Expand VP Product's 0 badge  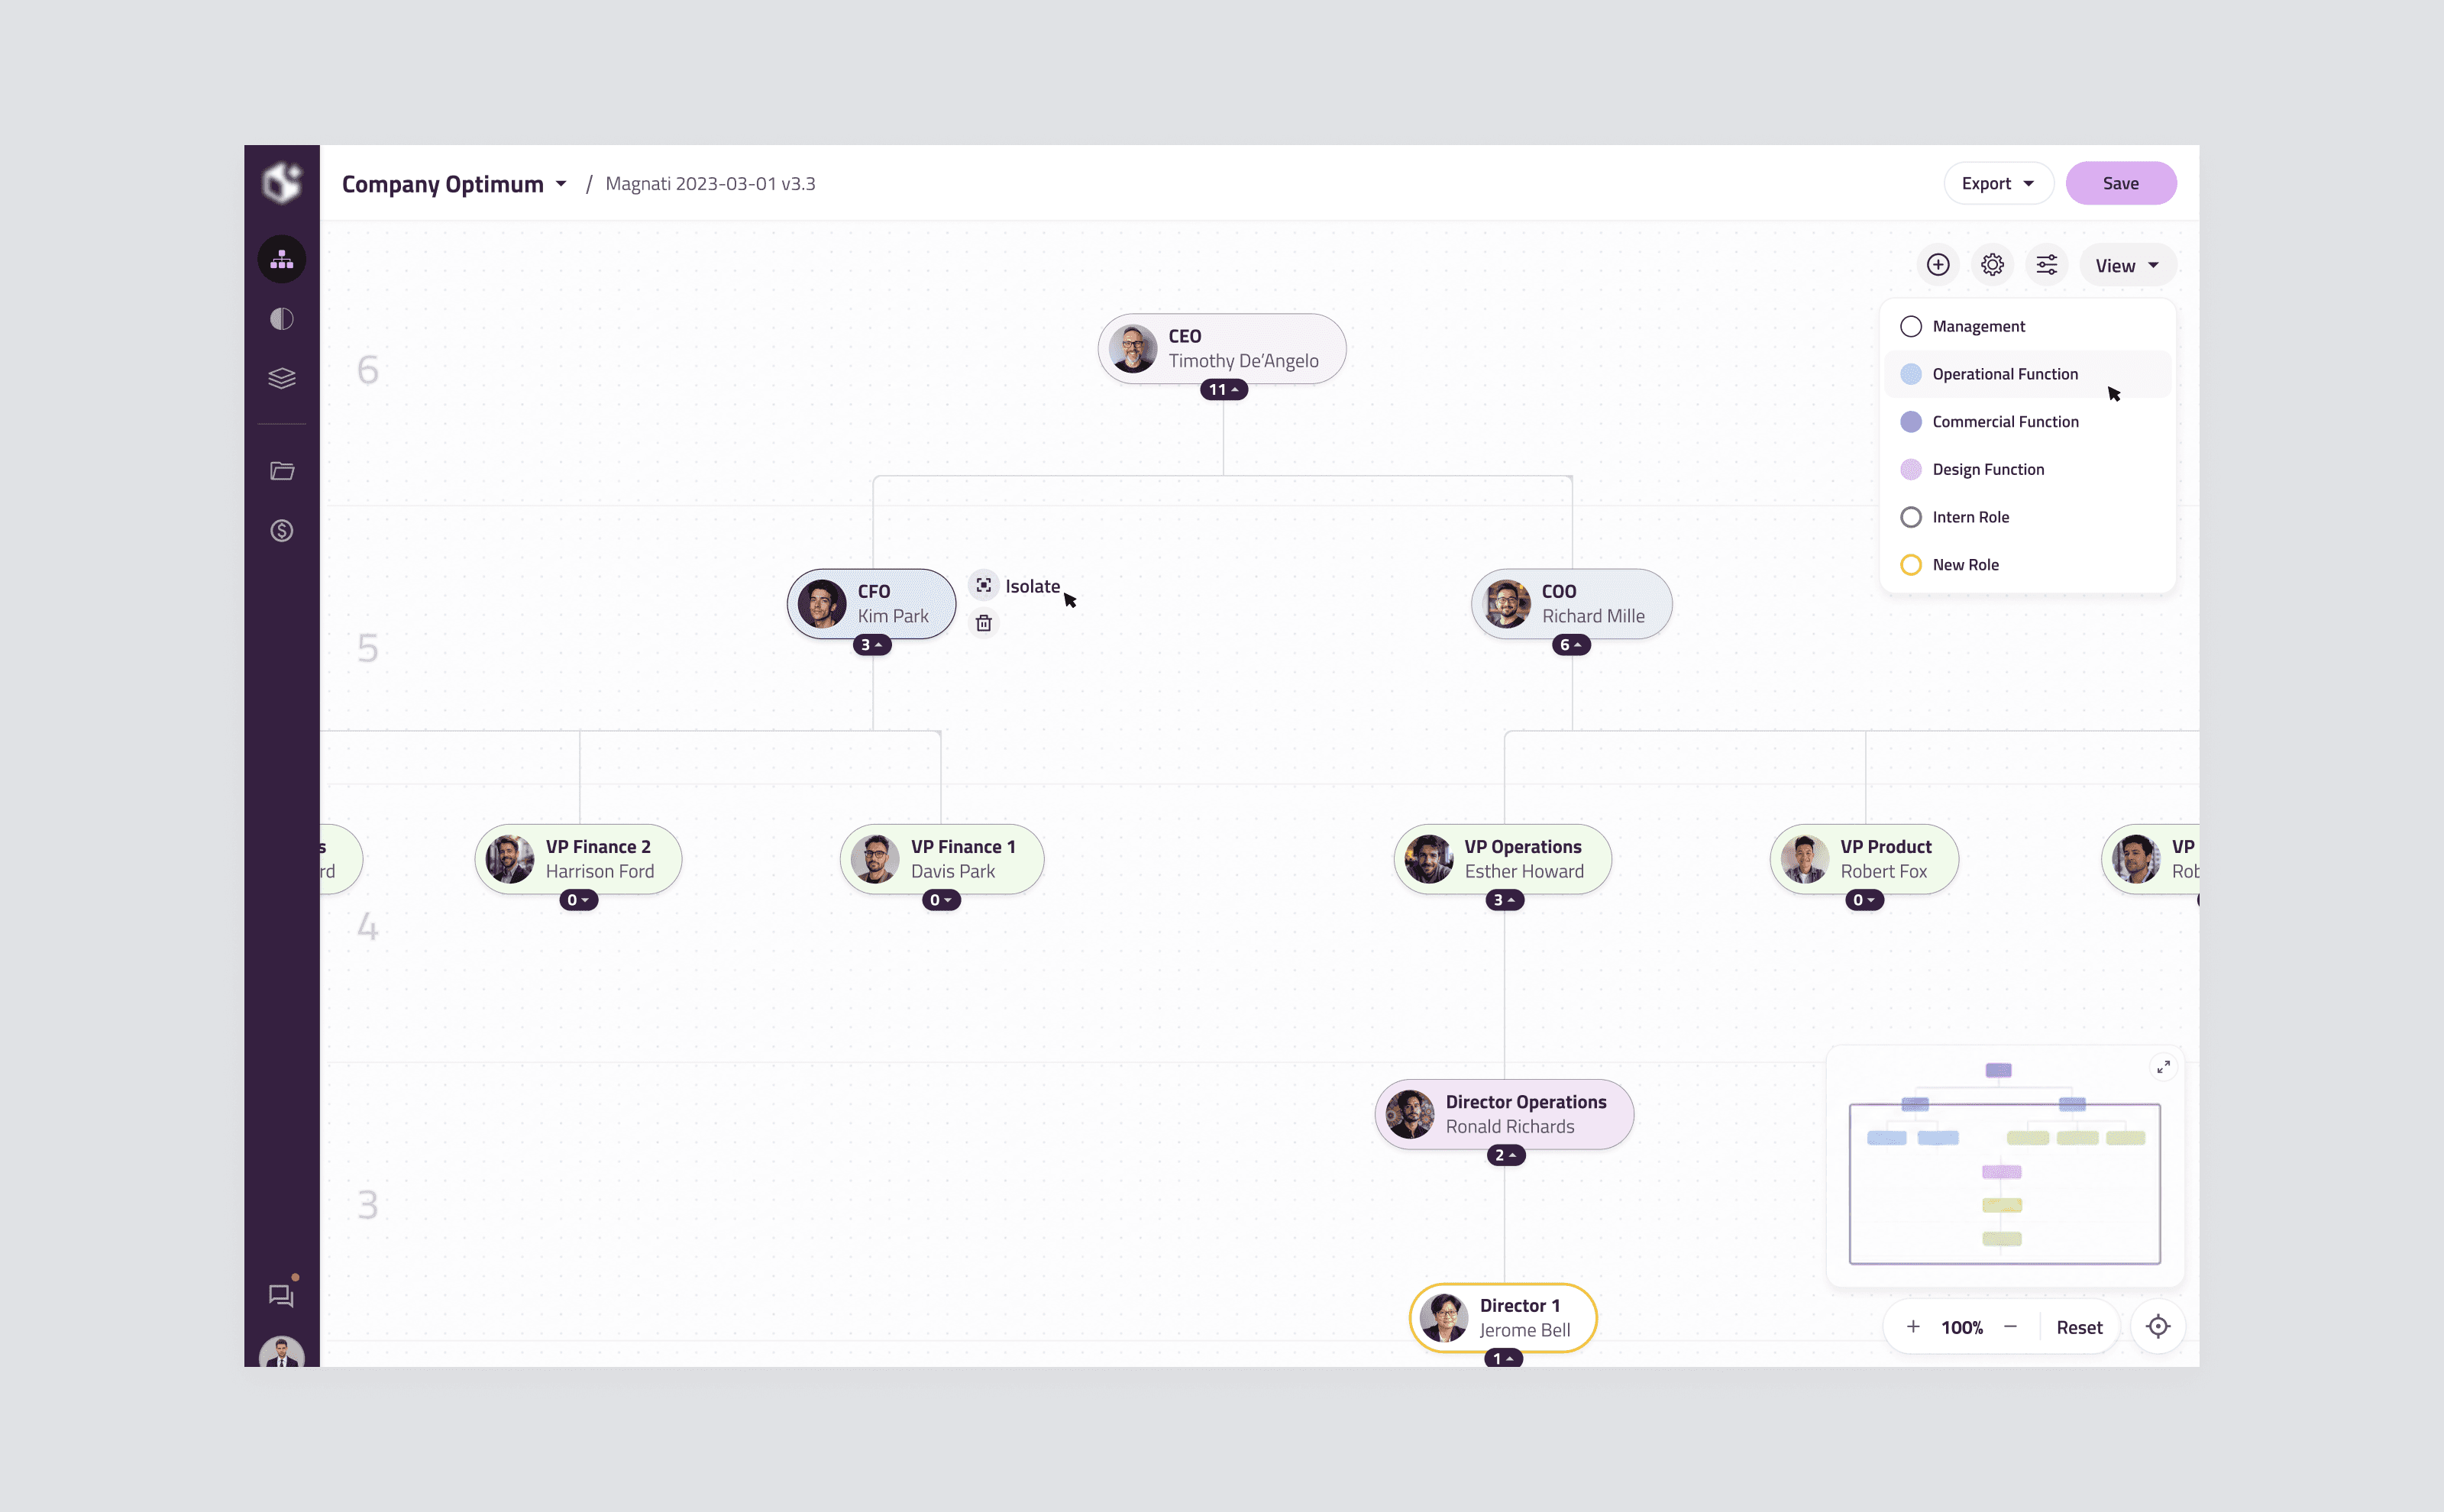pos(1864,900)
